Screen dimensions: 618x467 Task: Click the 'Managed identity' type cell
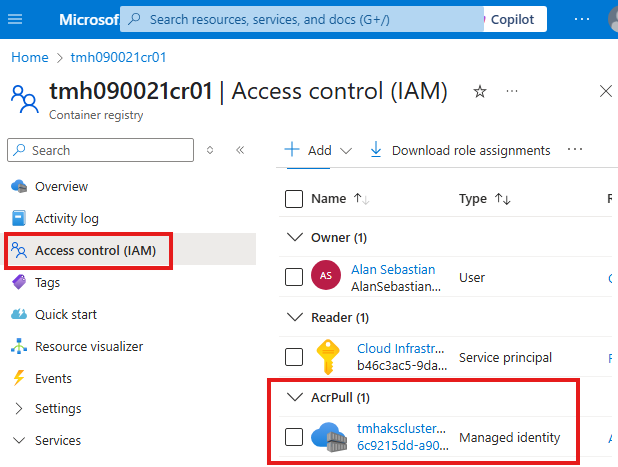[x=510, y=437]
